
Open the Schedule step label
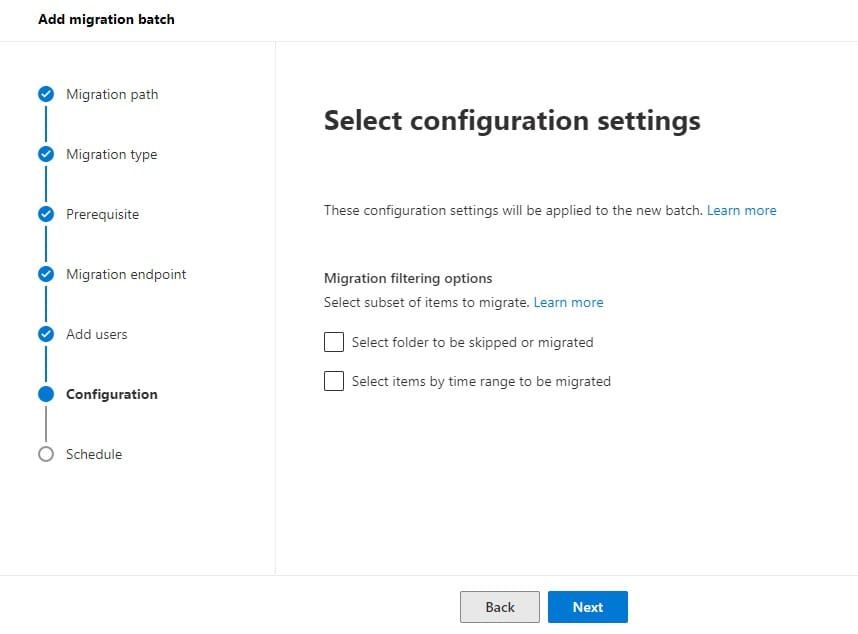click(94, 454)
